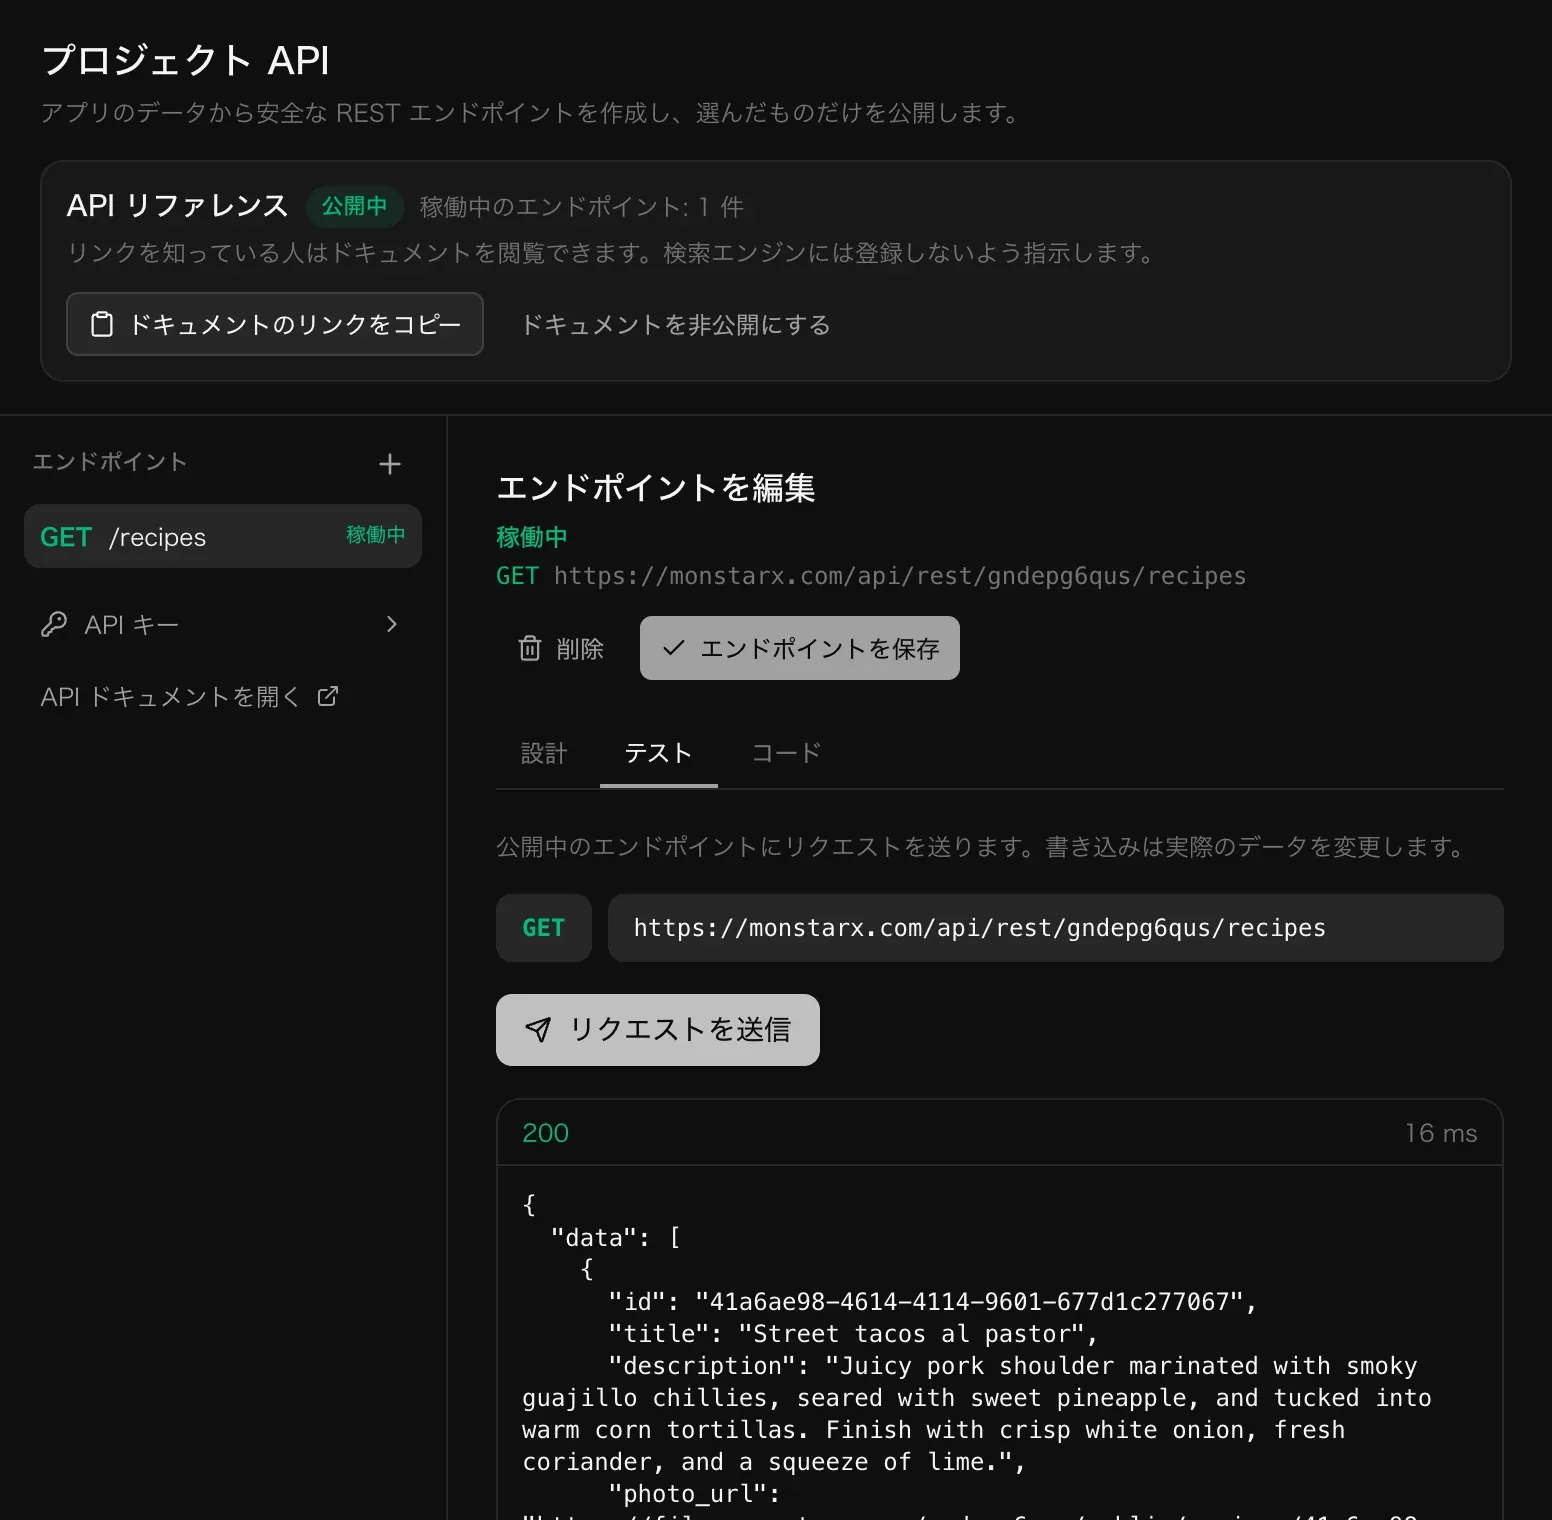Expand the API キー chevron arrow
Viewport: 1552px width, 1520px height.
pos(392,624)
